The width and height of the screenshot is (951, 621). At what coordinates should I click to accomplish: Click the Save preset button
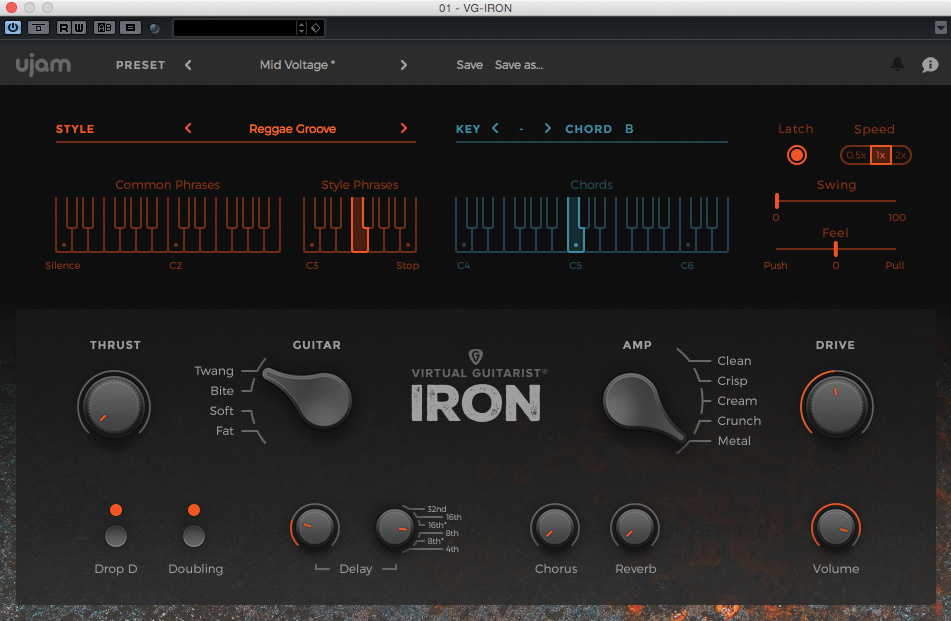(469, 65)
